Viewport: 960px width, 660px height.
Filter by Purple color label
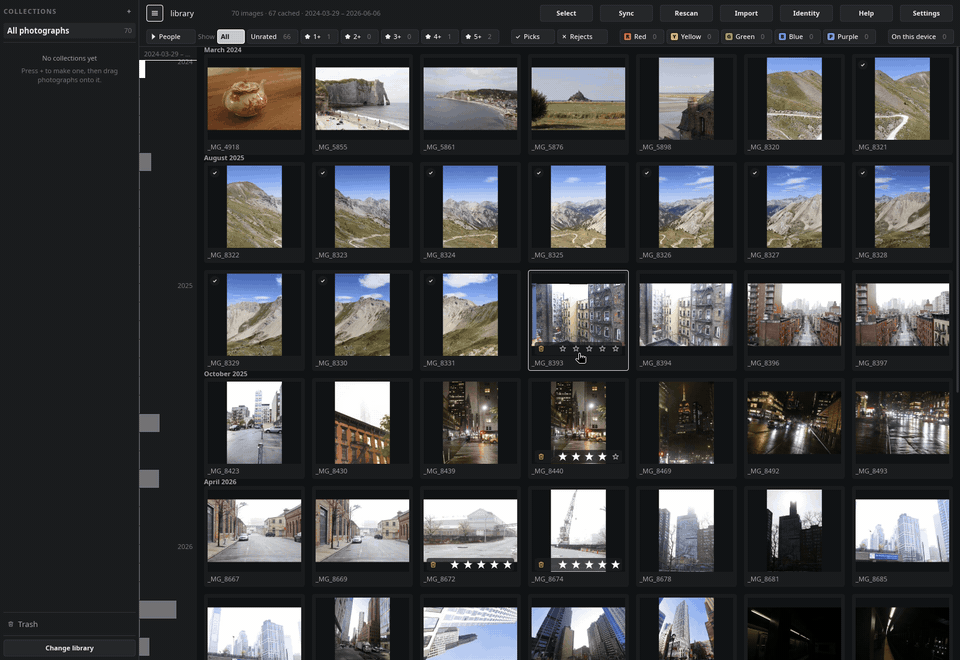pyautogui.click(x=849, y=37)
